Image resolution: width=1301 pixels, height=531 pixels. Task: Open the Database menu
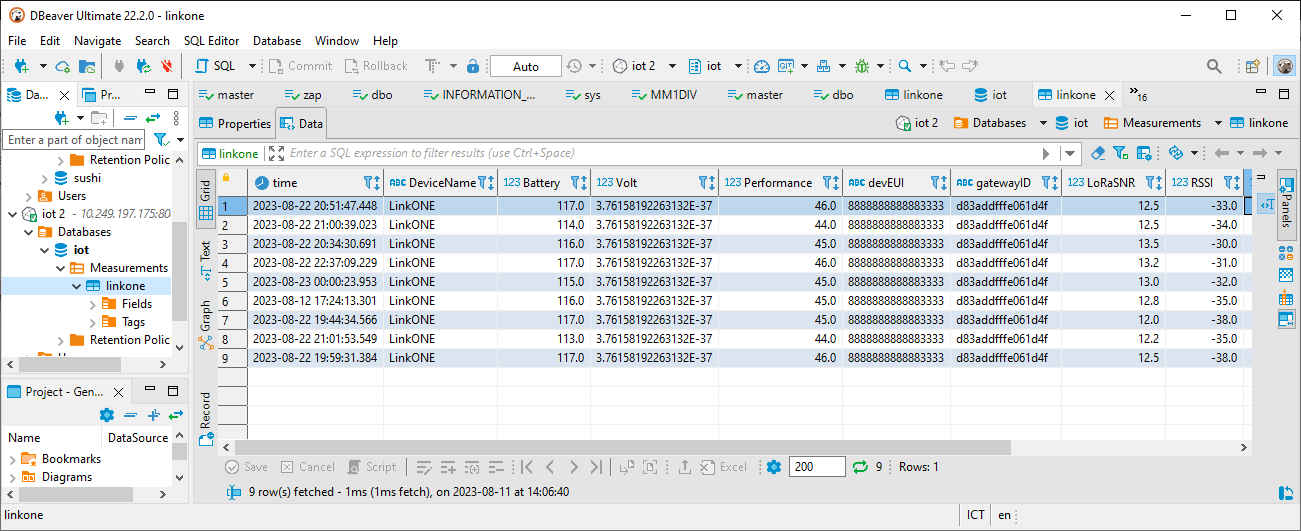pyautogui.click(x=277, y=41)
